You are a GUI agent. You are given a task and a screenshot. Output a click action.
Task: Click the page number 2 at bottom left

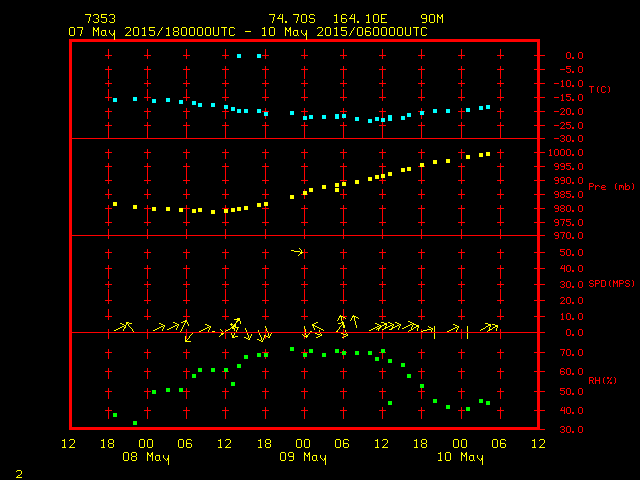pyautogui.click(x=19, y=474)
